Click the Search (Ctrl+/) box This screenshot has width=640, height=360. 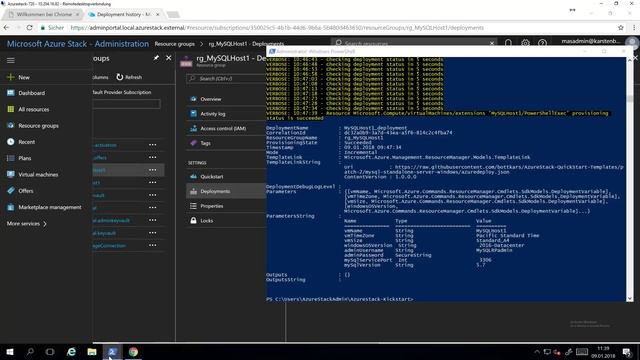[x=227, y=78]
